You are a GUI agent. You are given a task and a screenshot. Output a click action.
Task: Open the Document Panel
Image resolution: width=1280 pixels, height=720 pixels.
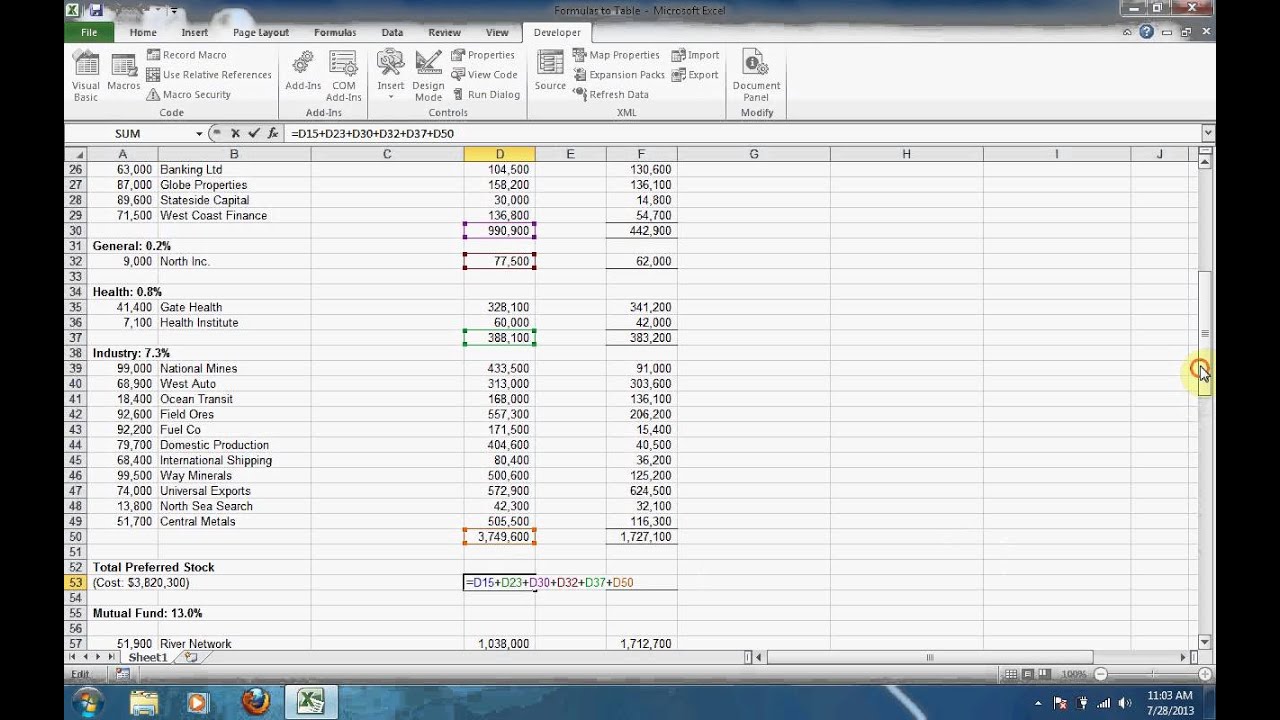(756, 76)
